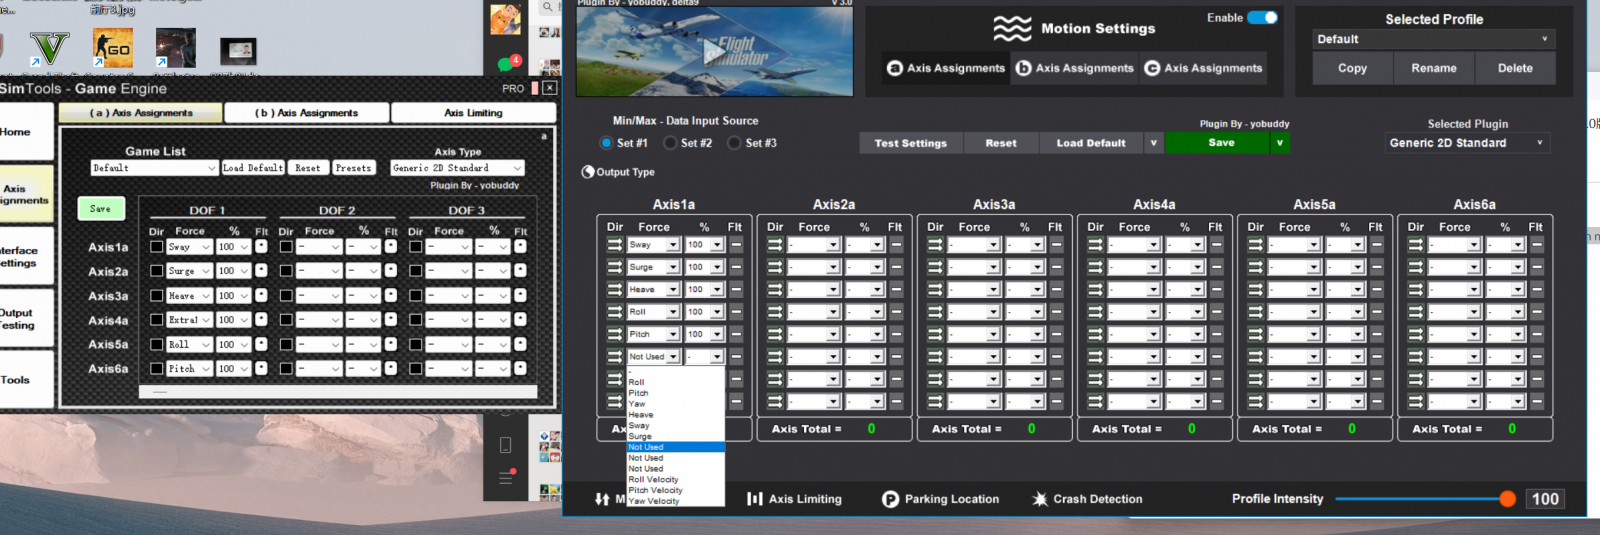Click the Output Type pie icon

[x=588, y=172]
